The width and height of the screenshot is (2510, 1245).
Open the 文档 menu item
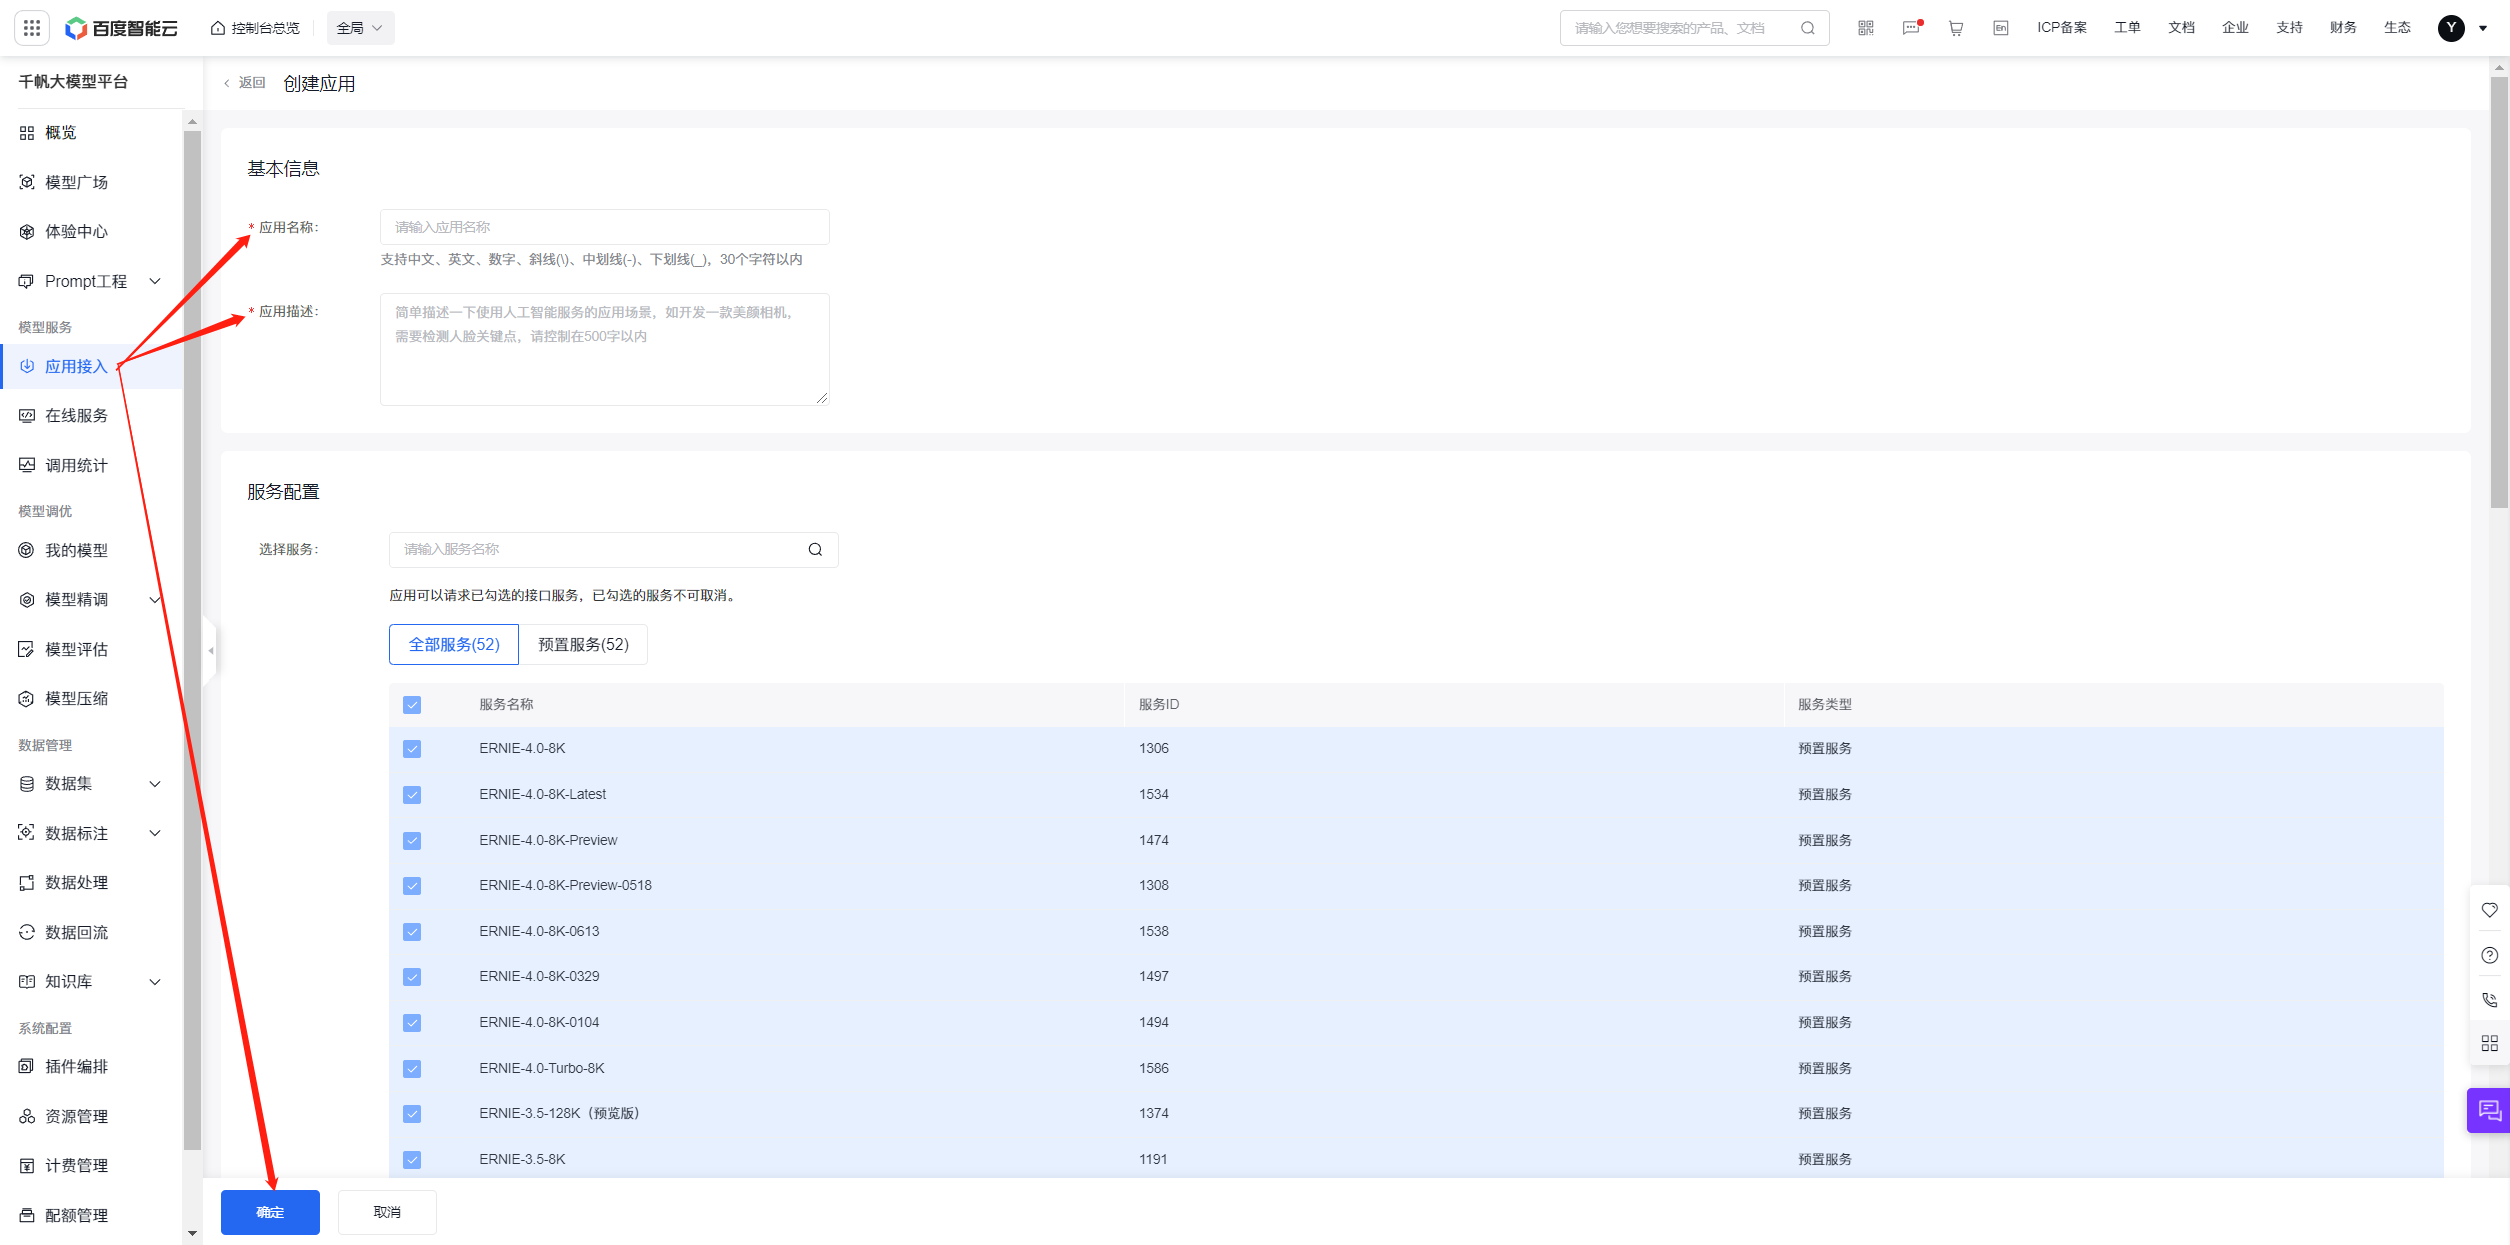pos(2181,28)
